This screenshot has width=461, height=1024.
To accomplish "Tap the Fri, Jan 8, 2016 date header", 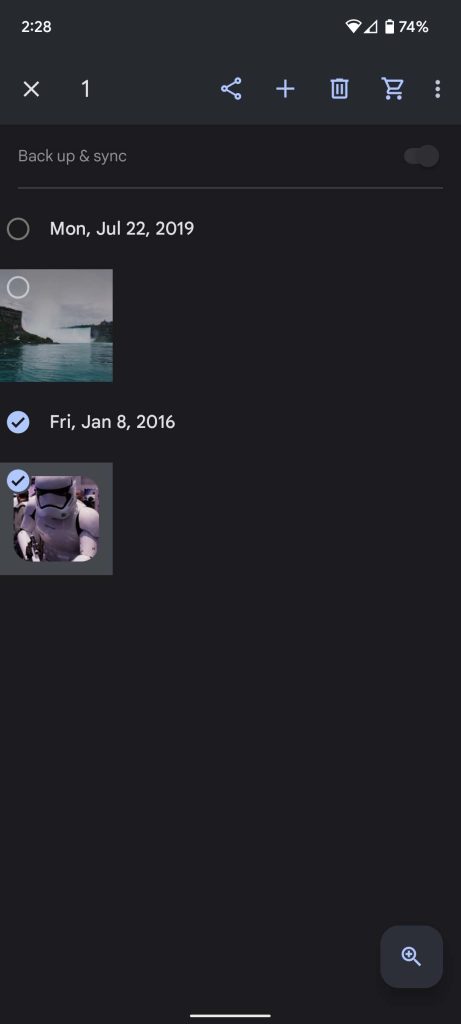I will tap(112, 422).
